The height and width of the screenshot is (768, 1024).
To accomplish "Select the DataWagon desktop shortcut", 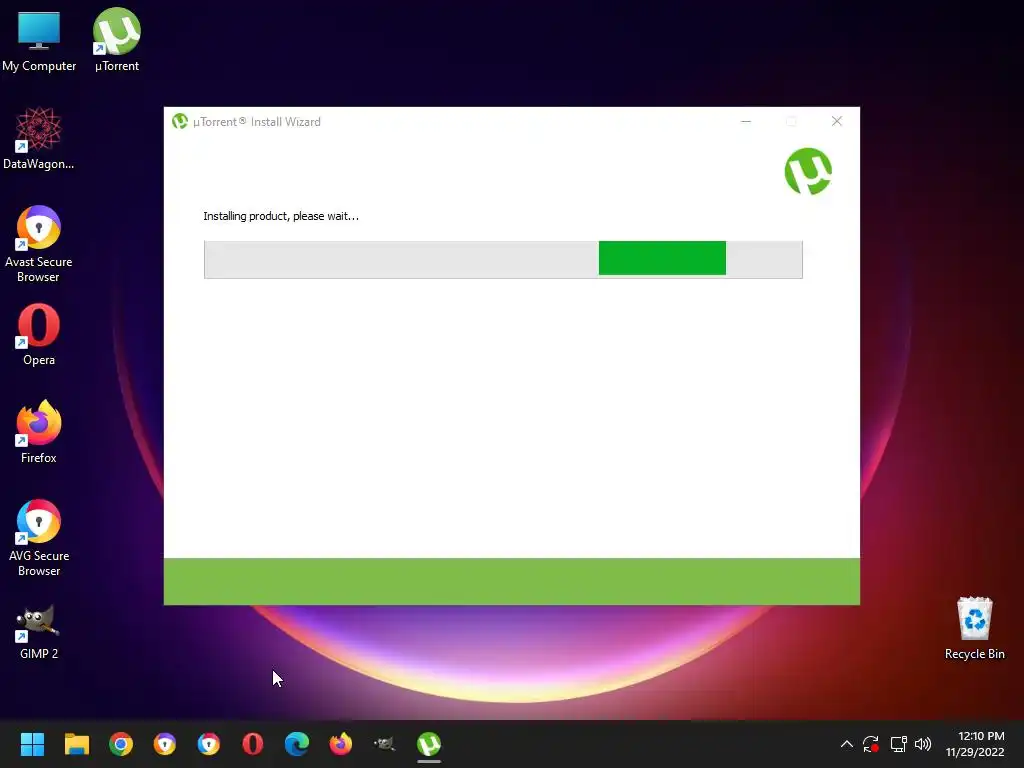I will pos(39,138).
